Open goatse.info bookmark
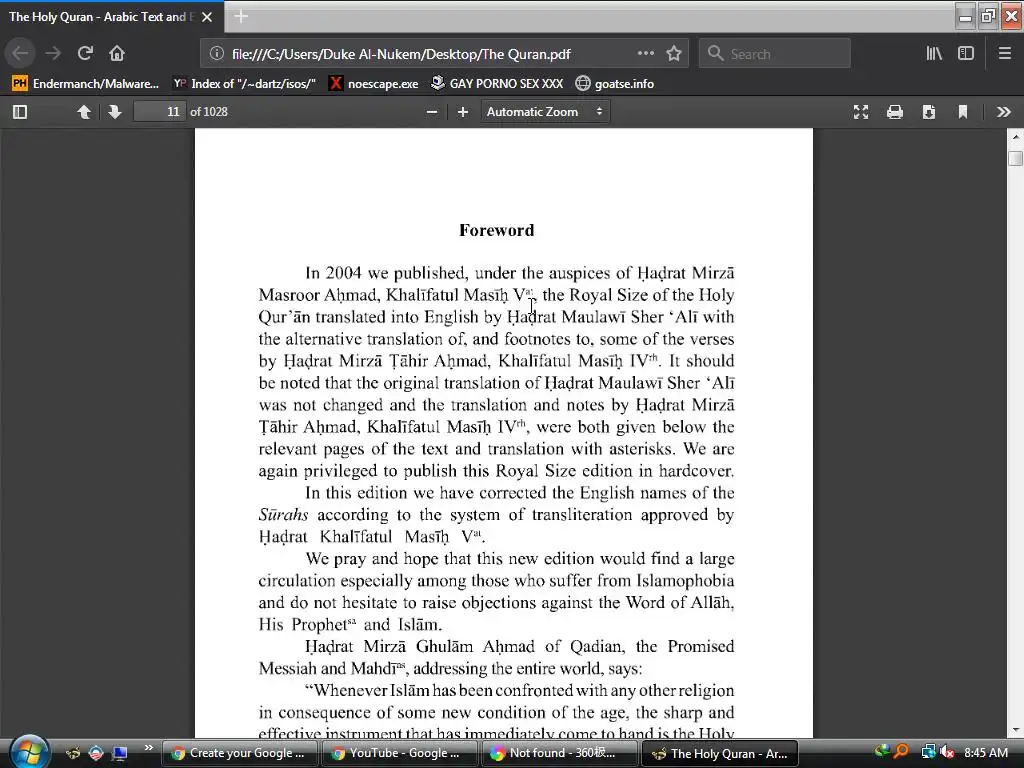Viewport: 1024px width, 768px height. click(615, 84)
